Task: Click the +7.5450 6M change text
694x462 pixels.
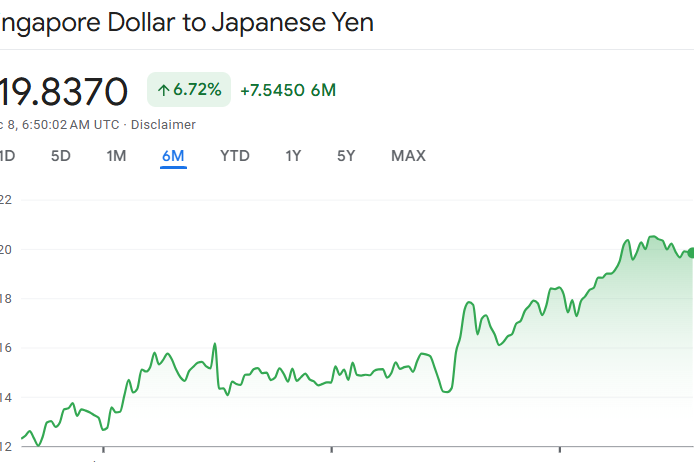Action: click(288, 90)
